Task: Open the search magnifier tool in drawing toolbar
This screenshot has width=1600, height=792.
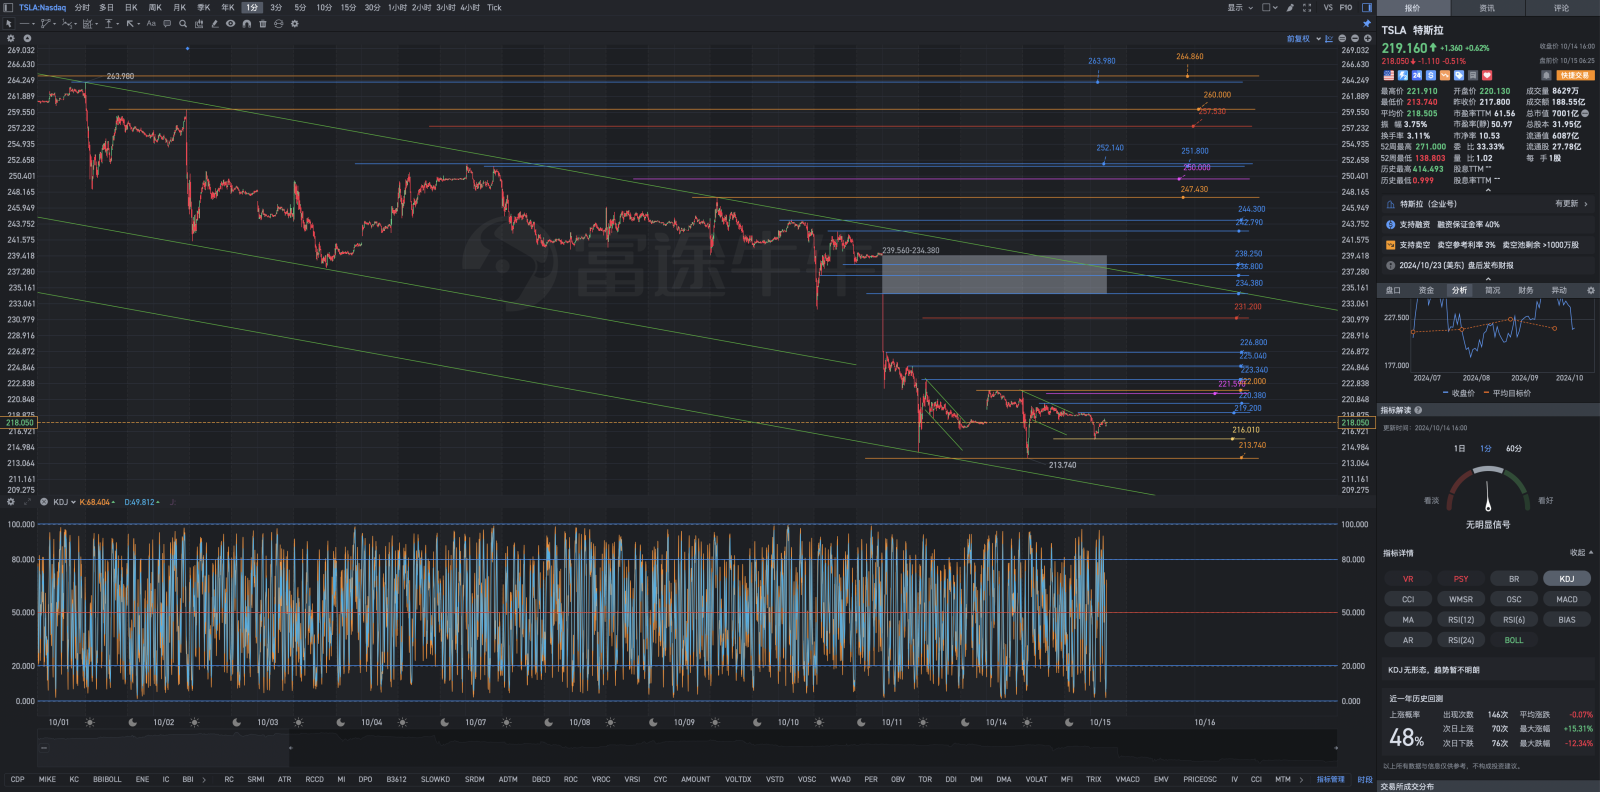Action: point(183,23)
